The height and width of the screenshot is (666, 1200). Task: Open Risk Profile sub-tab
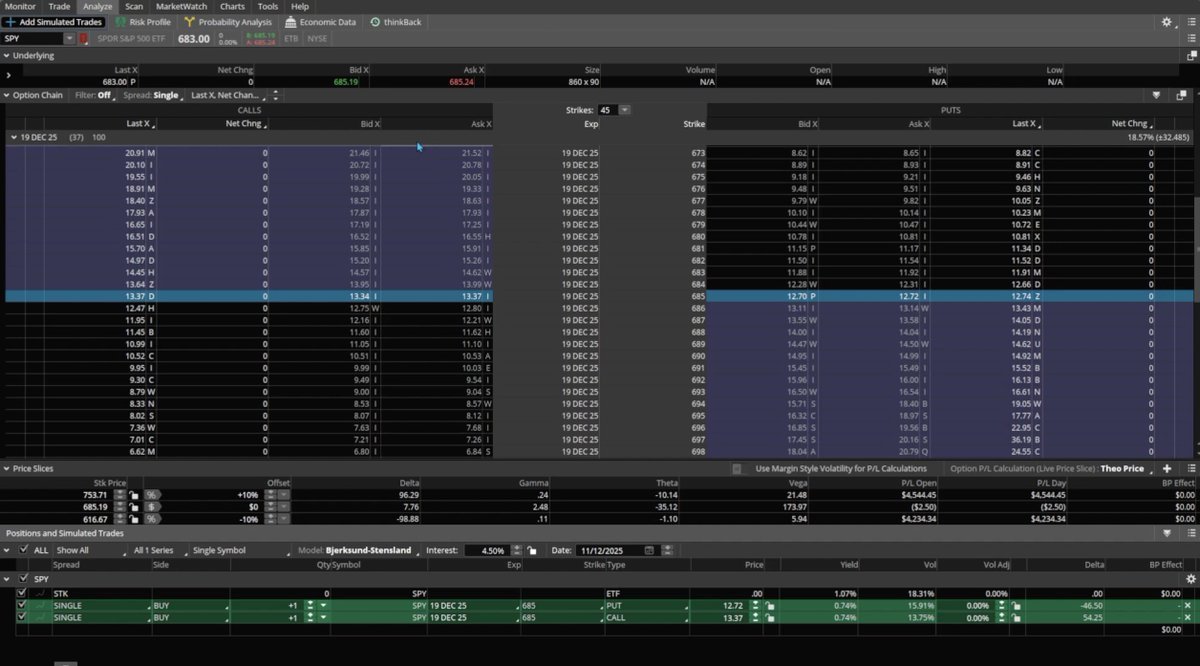[x=143, y=22]
